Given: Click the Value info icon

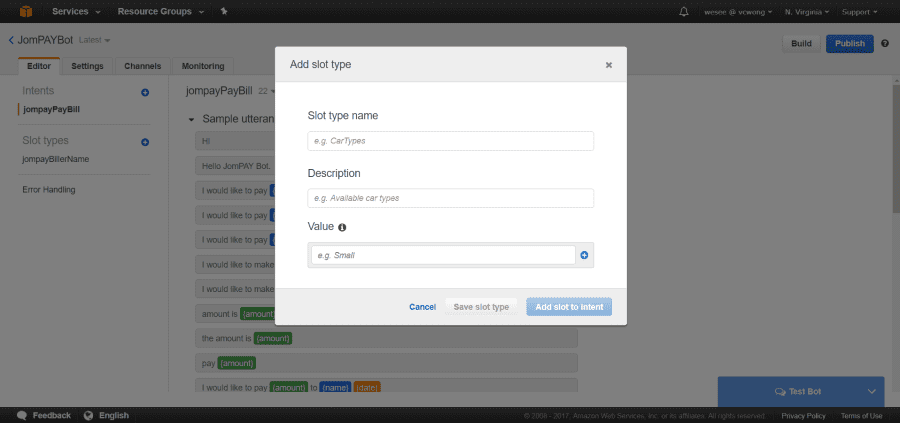Looking at the screenshot, I should [x=342, y=227].
